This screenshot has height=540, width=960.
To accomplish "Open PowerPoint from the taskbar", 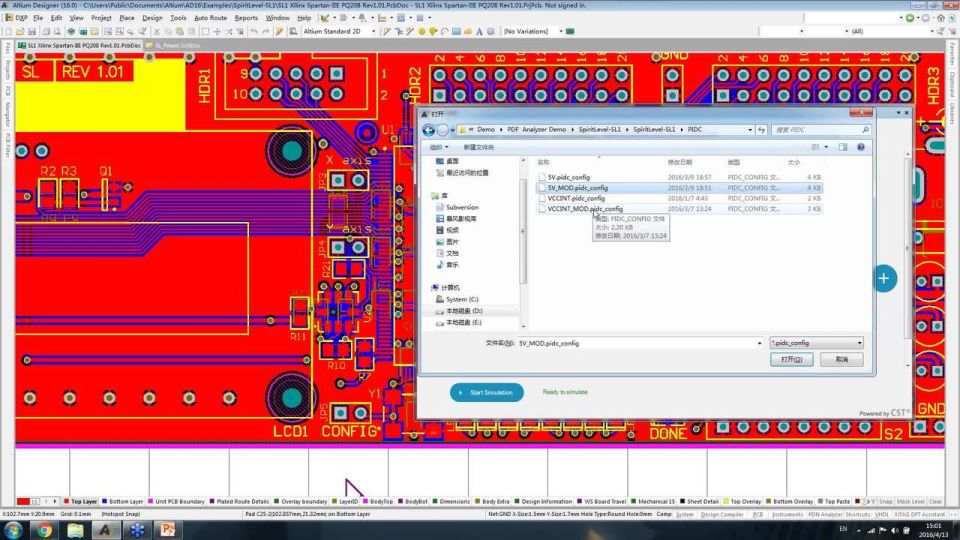I will click(x=167, y=530).
